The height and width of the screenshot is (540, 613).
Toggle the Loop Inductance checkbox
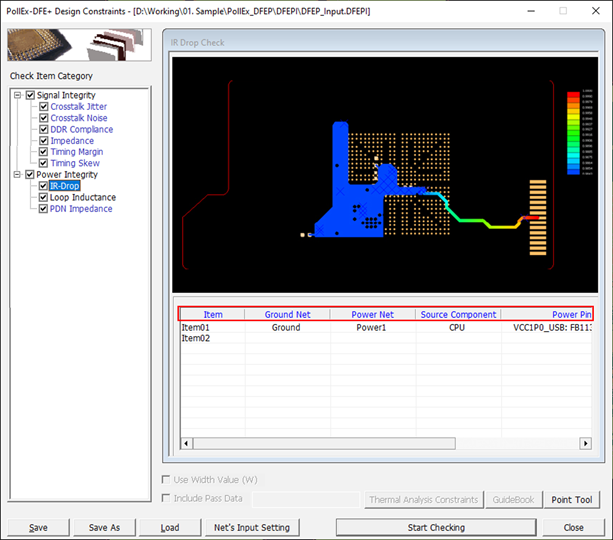pyautogui.click(x=43, y=198)
